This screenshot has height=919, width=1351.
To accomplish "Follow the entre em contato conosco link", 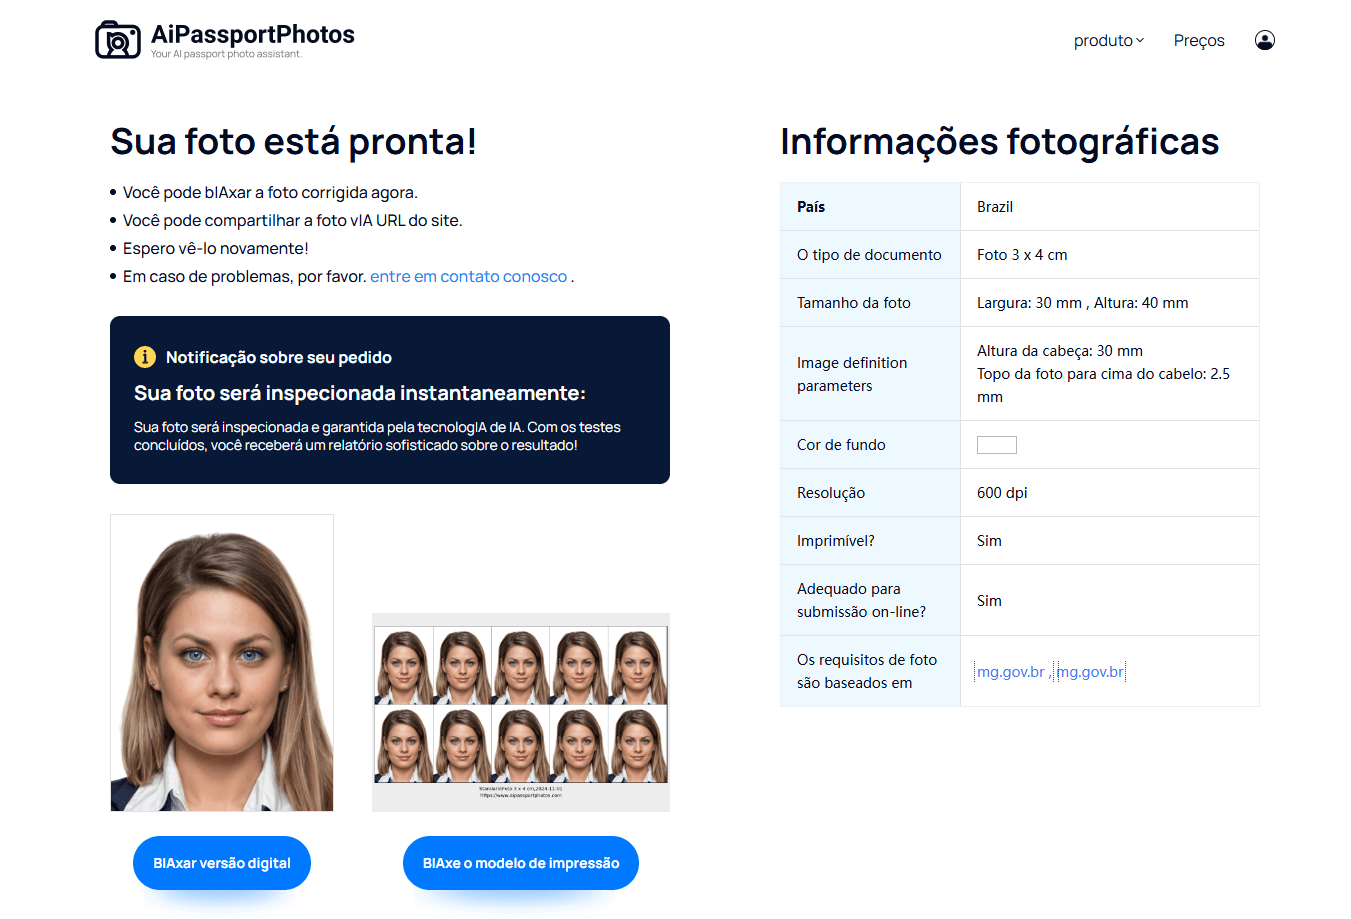I will (x=468, y=276).
